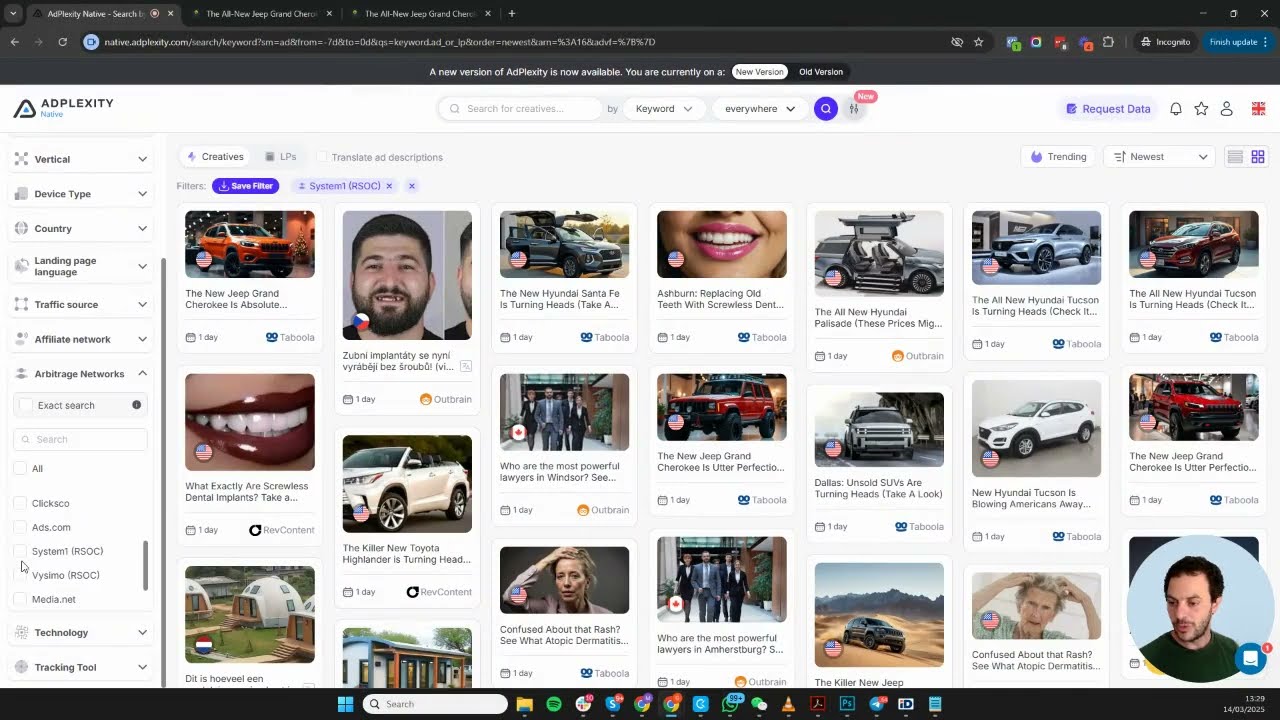
Task: Toggle the System1 (RSOC) checkbox
Action: 20,551
